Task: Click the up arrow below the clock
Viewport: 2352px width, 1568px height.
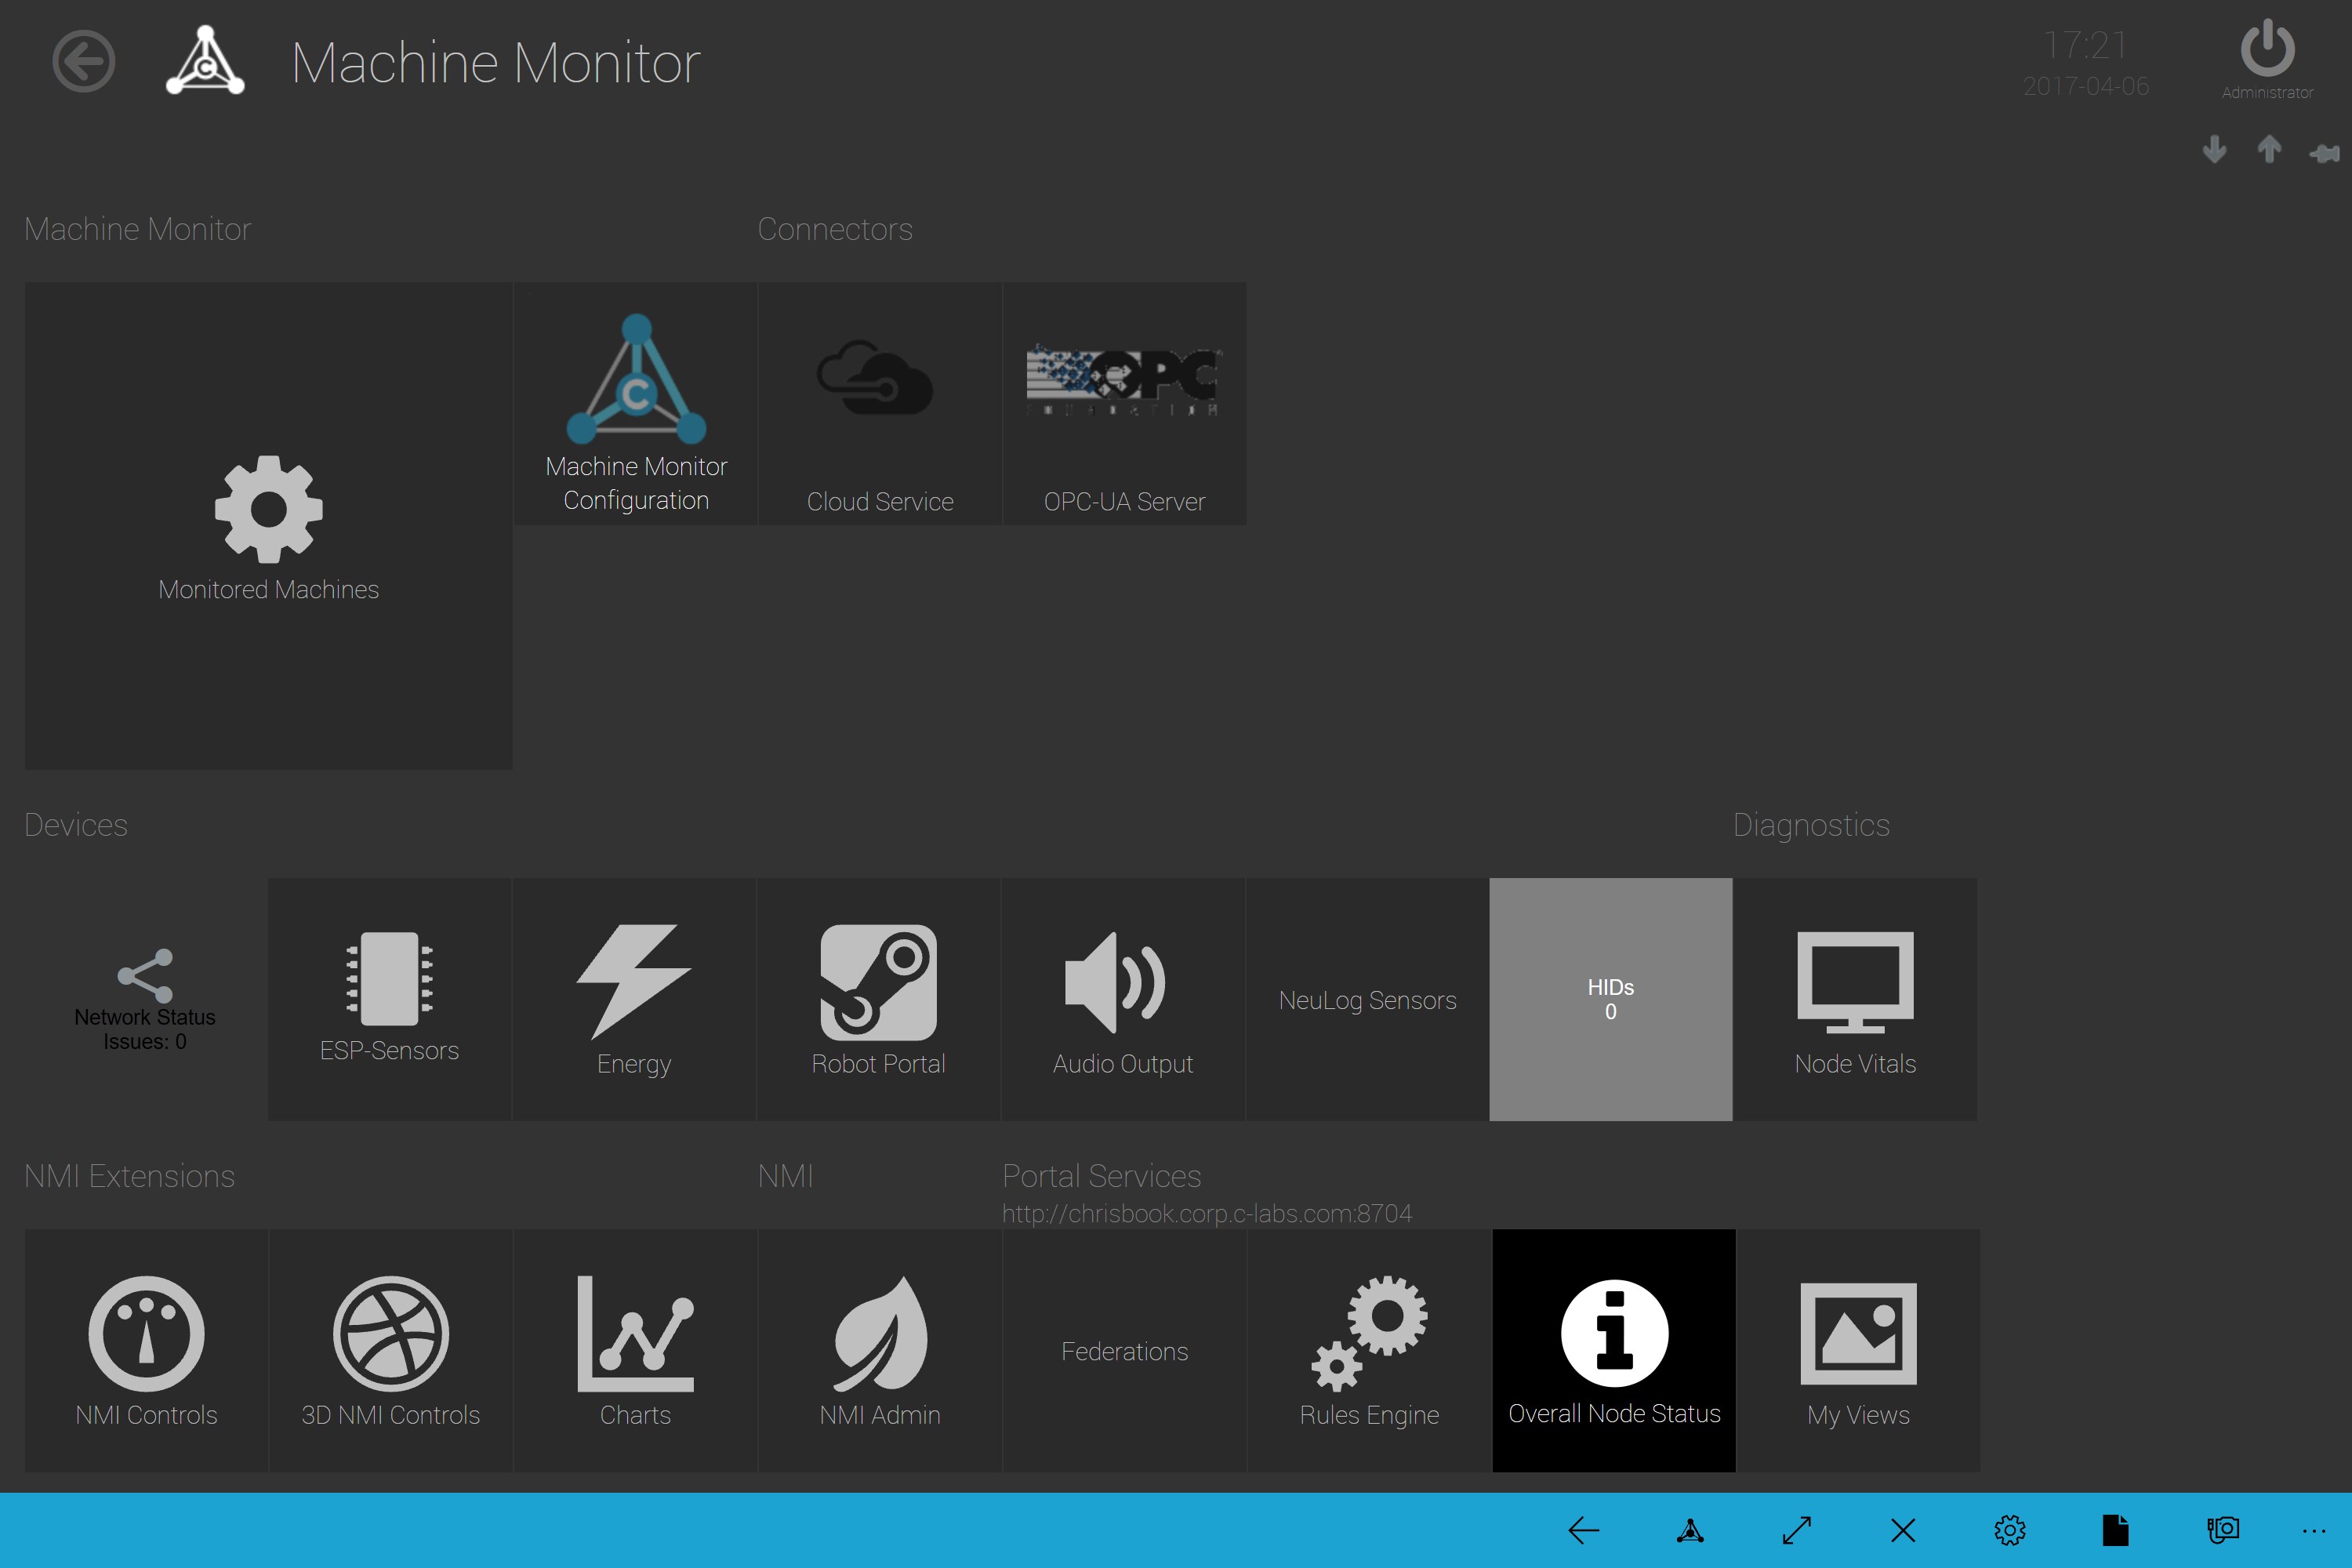Action: 2269,150
